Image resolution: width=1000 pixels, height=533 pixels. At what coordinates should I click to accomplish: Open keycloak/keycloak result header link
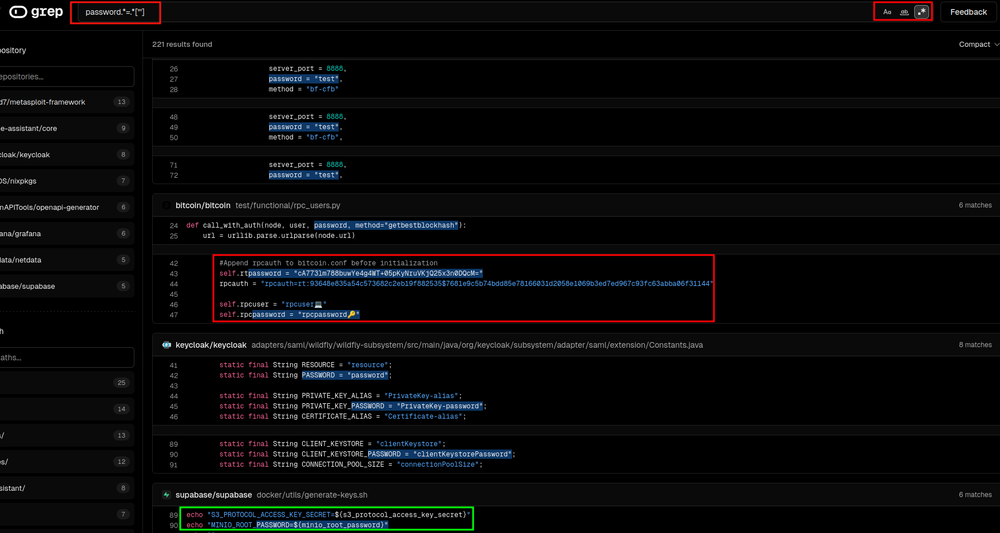(x=210, y=345)
